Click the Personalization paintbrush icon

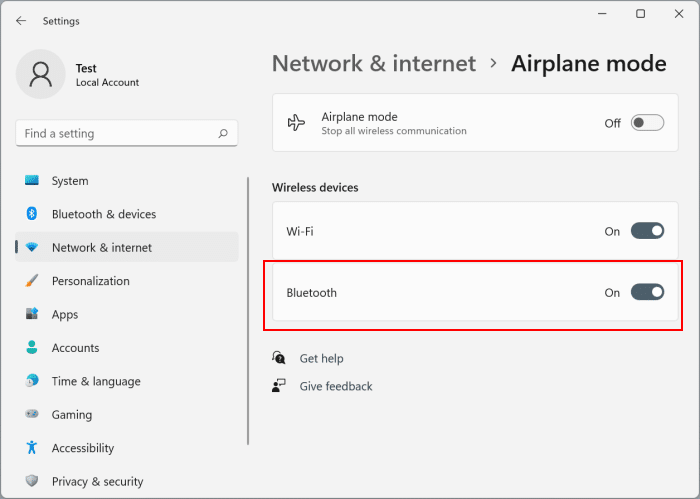click(x=32, y=281)
